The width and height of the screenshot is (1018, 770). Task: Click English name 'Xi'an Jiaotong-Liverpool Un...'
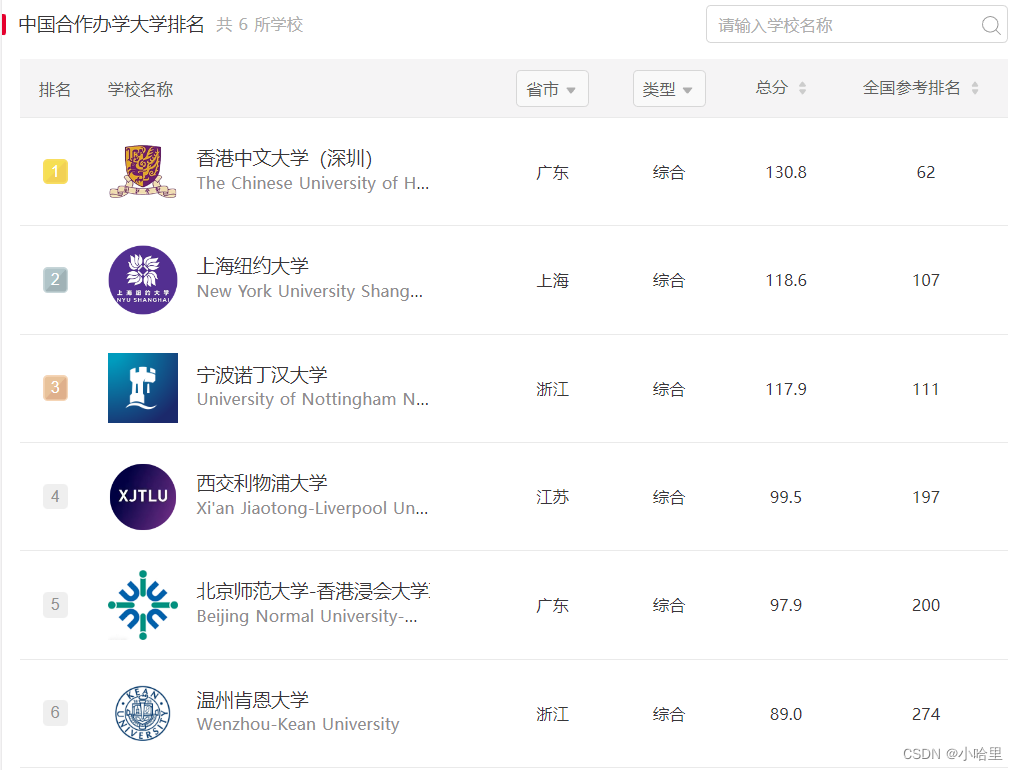tap(312, 508)
